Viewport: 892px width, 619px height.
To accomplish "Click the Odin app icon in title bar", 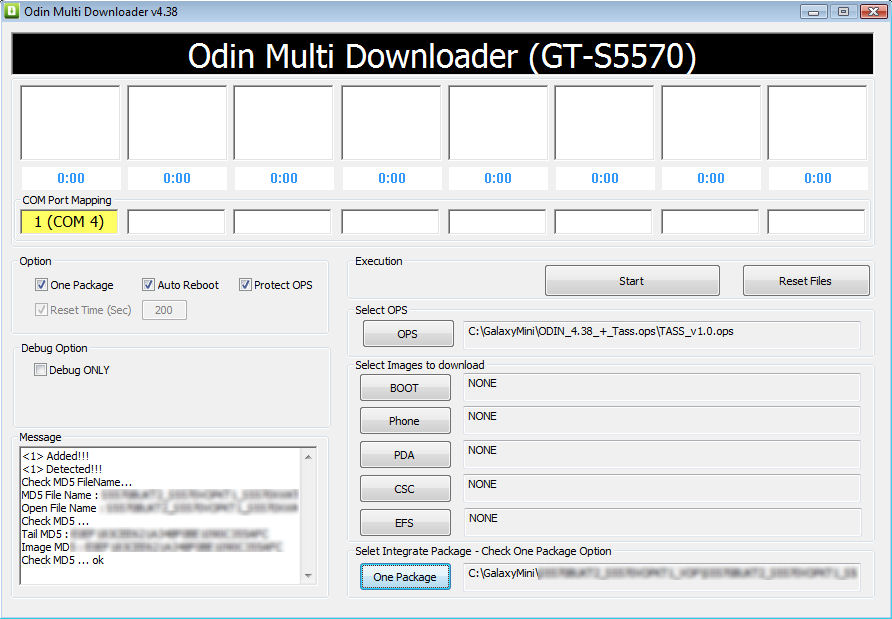I will [x=13, y=11].
